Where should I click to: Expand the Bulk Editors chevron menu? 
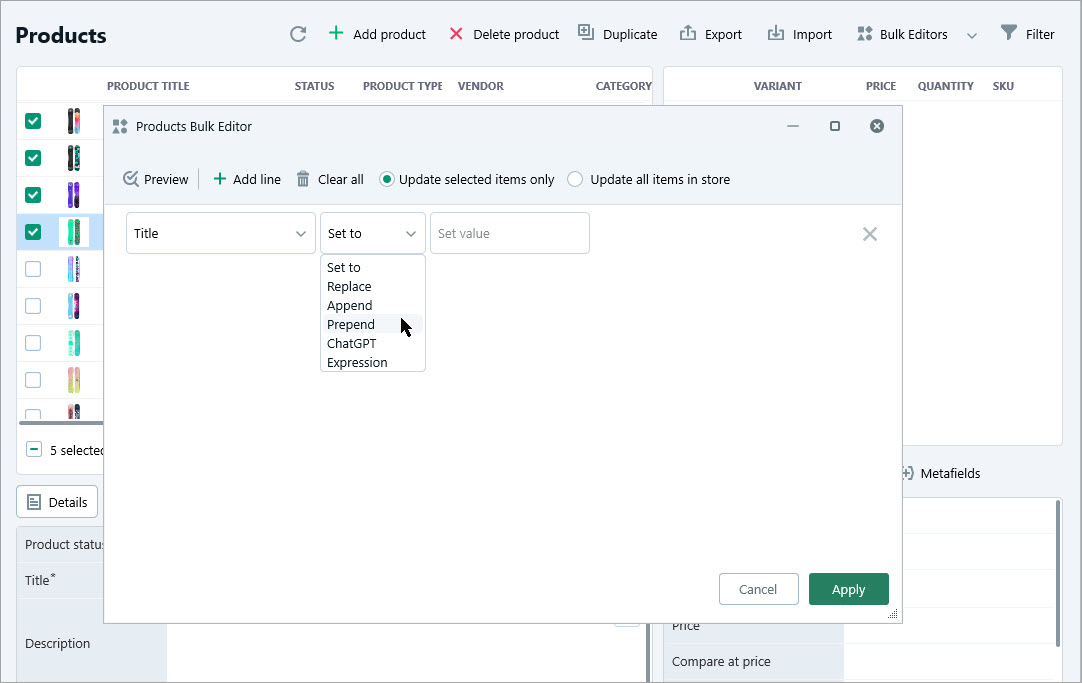point(972,36)
